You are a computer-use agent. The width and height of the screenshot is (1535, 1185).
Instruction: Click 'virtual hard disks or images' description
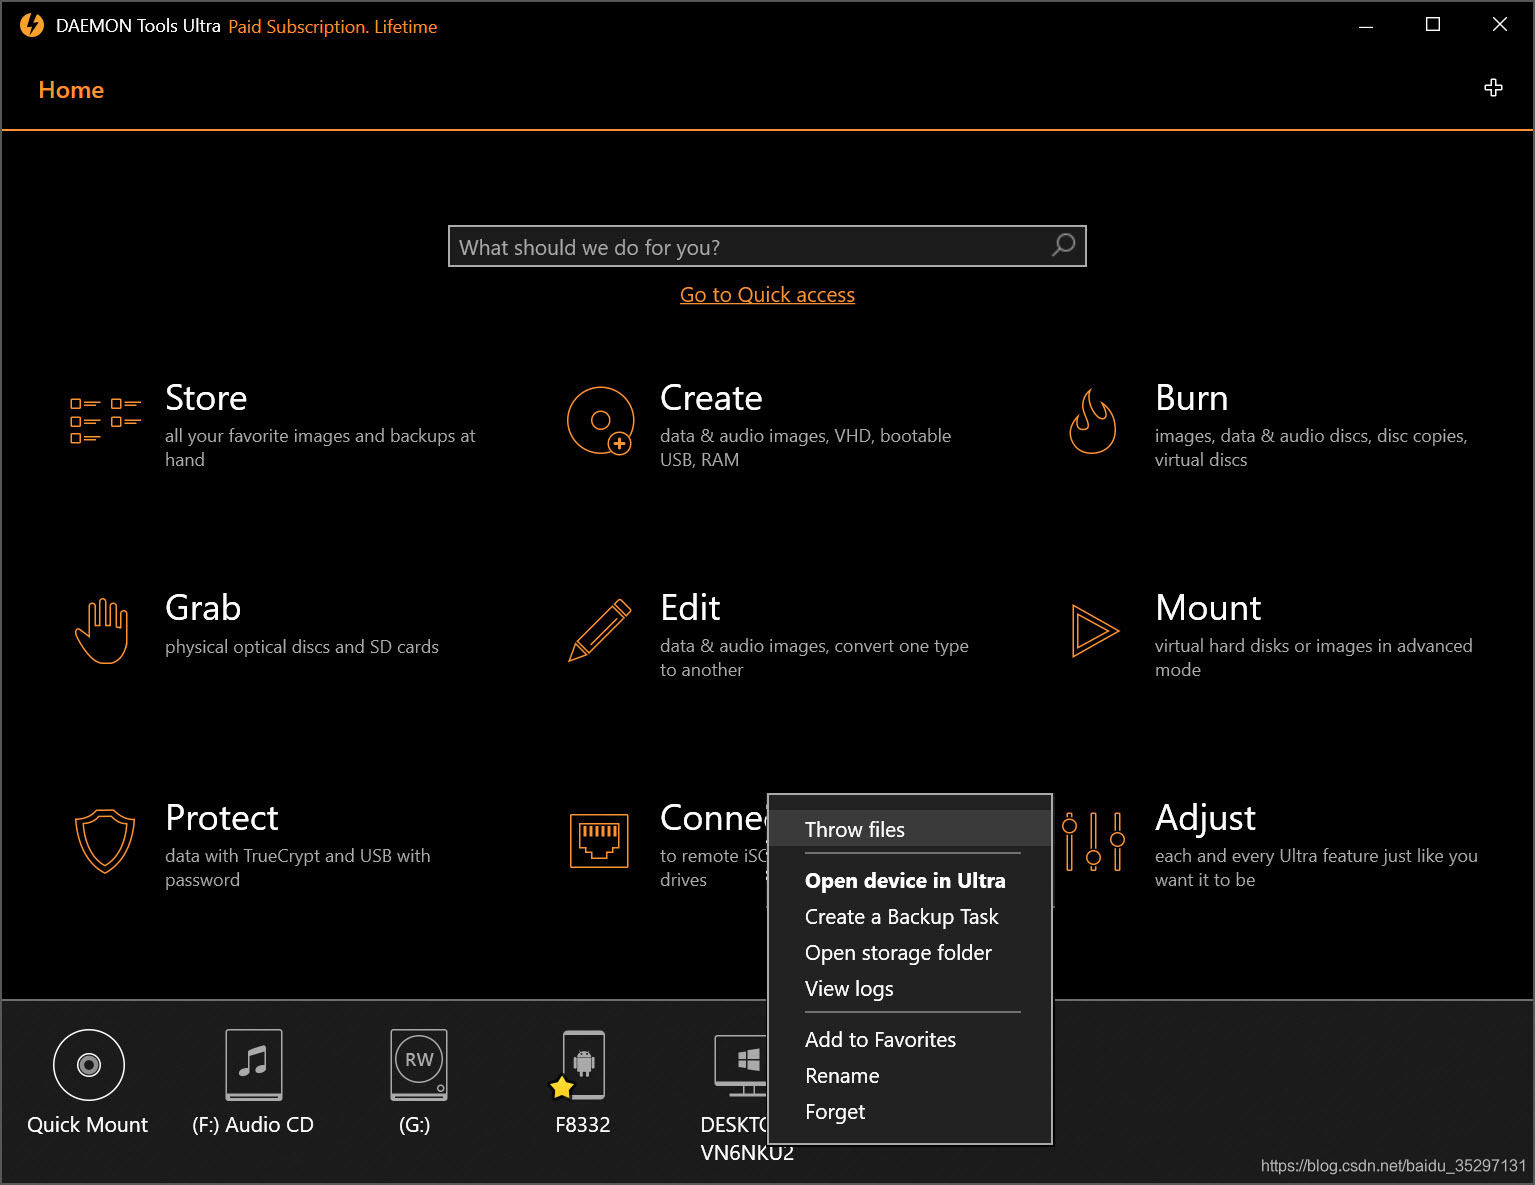click(x=1314, y=658)
